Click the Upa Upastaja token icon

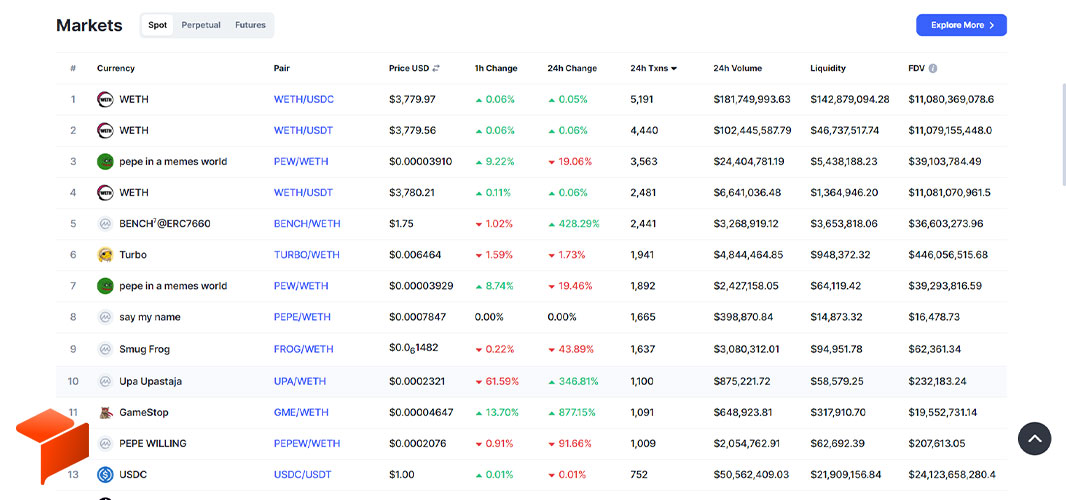(x=105, y=381)
